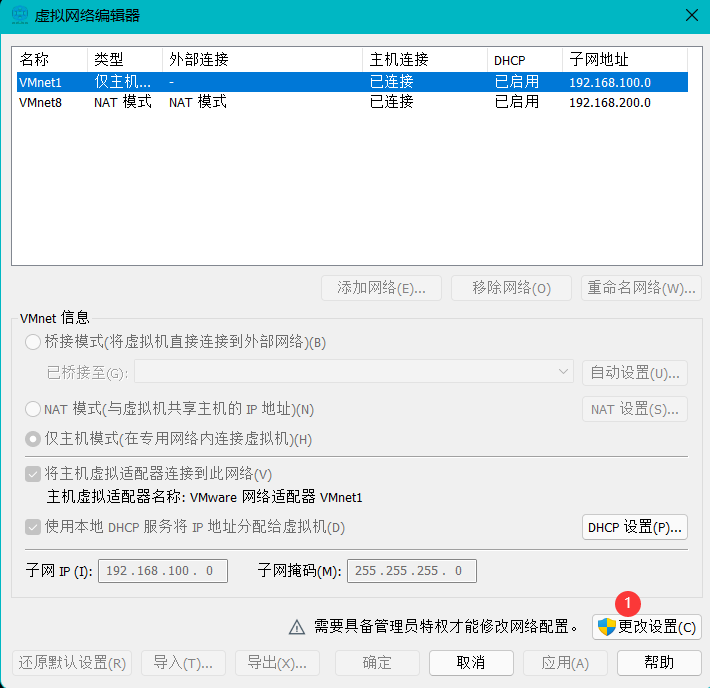Click the 子网地址 column header

pos(625,59)
